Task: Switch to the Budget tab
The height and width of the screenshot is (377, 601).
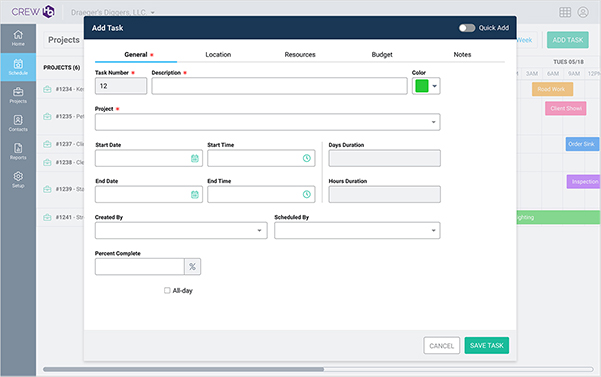Action: coord(382,54)
